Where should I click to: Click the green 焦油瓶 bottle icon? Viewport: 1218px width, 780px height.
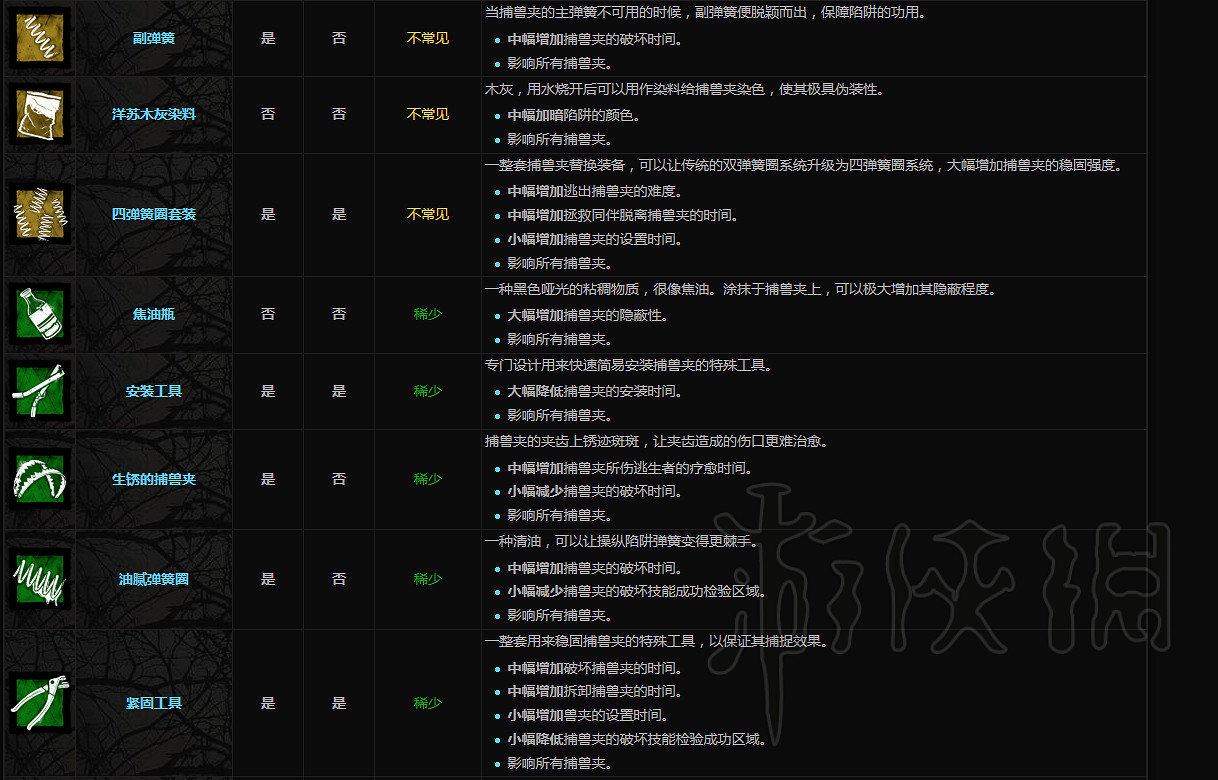coord(40,314)
